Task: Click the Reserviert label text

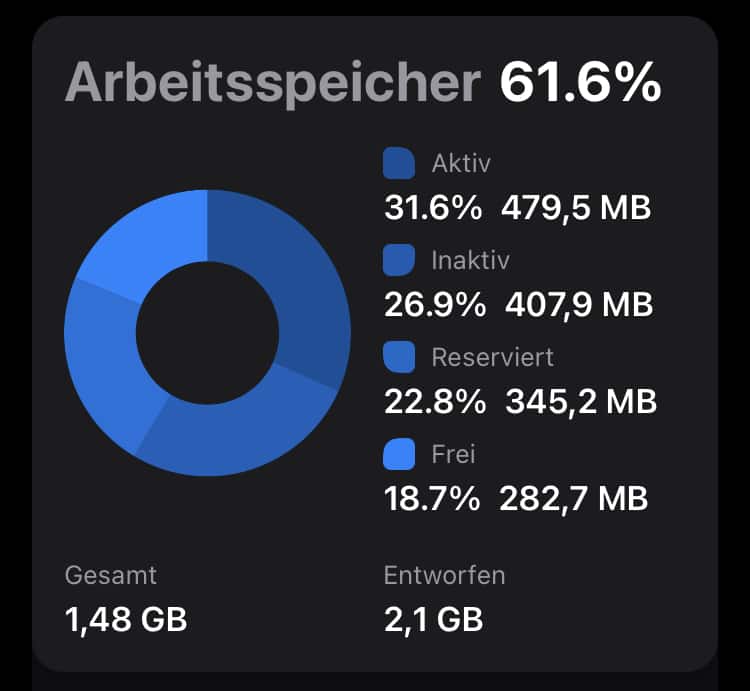Action: click(x=493, y=357)
